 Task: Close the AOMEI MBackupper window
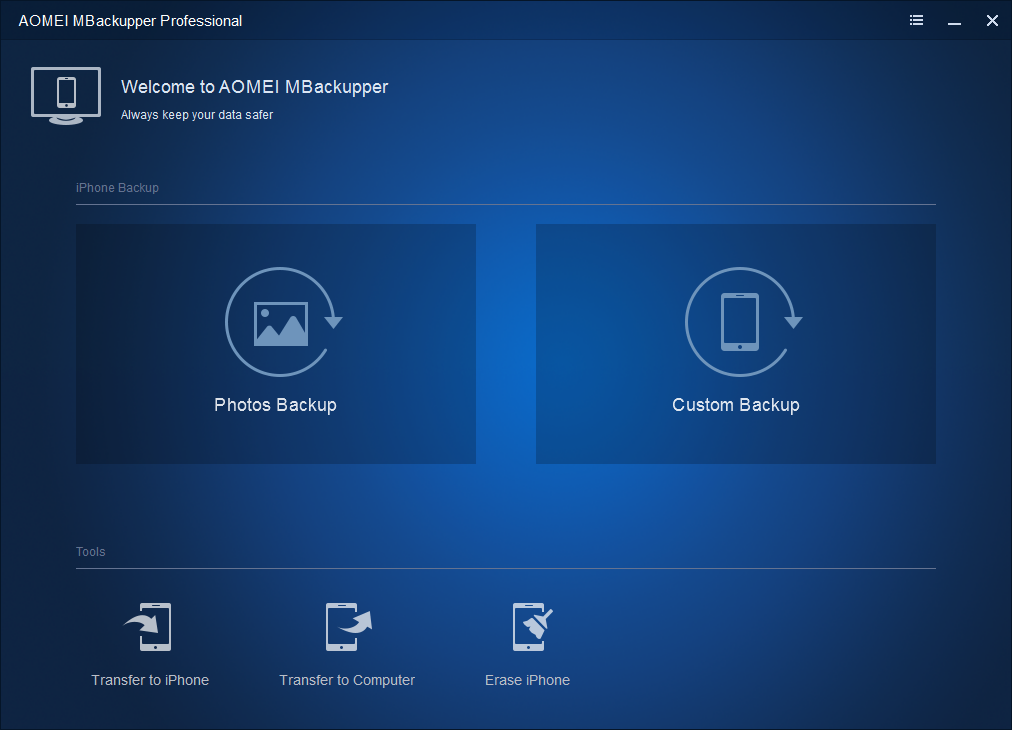(x=992, y=21)
